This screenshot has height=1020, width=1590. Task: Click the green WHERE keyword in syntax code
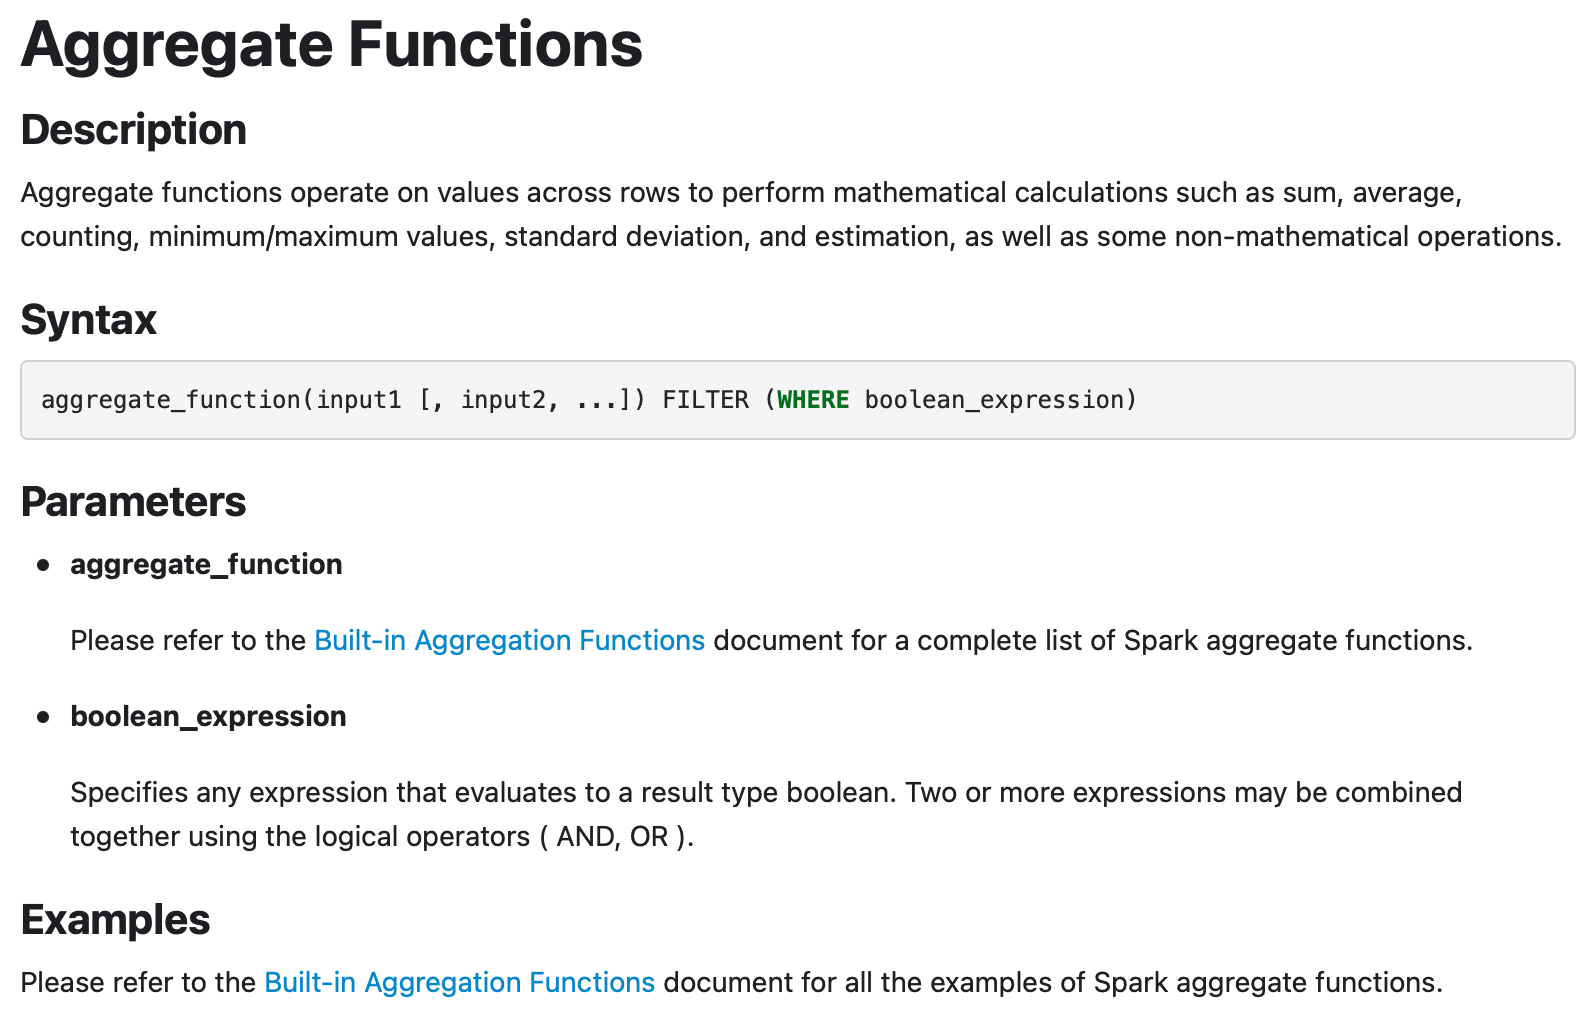point(812,400)
